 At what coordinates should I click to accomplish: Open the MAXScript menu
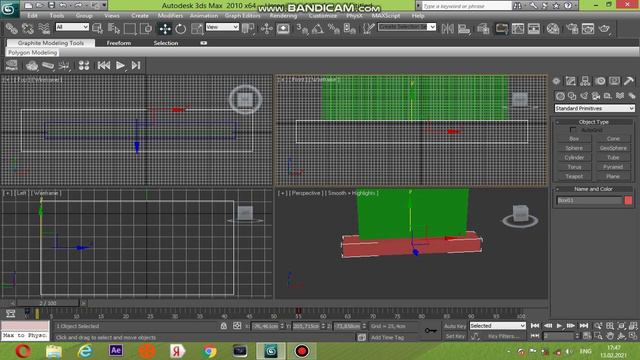tap(386, 16)
